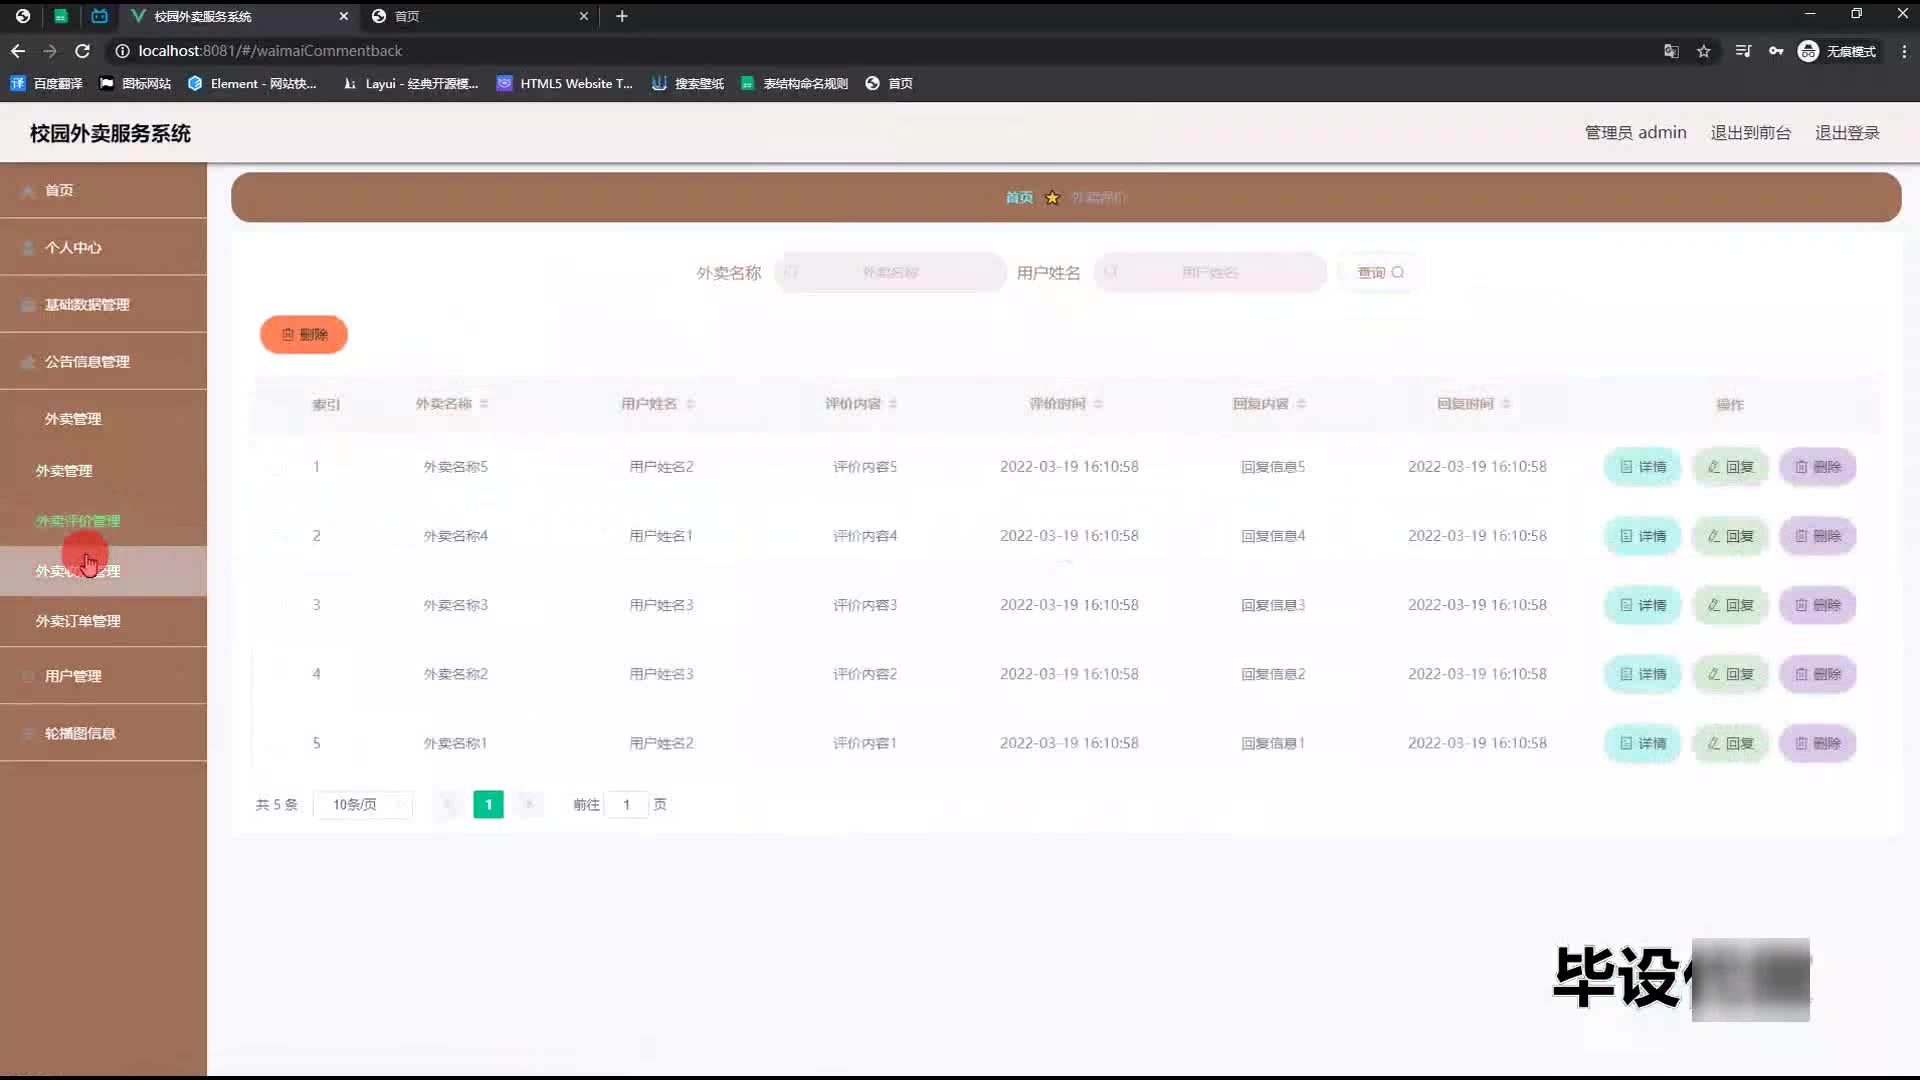This screenshot has height=1080, width=1920.
Task: Click the next page arrow in pagination
Action: click(529, 804)
